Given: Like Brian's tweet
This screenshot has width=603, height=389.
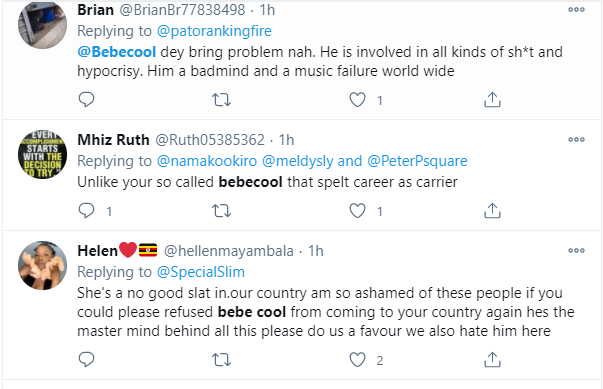Looking at the screenshot, I should 357,100.
